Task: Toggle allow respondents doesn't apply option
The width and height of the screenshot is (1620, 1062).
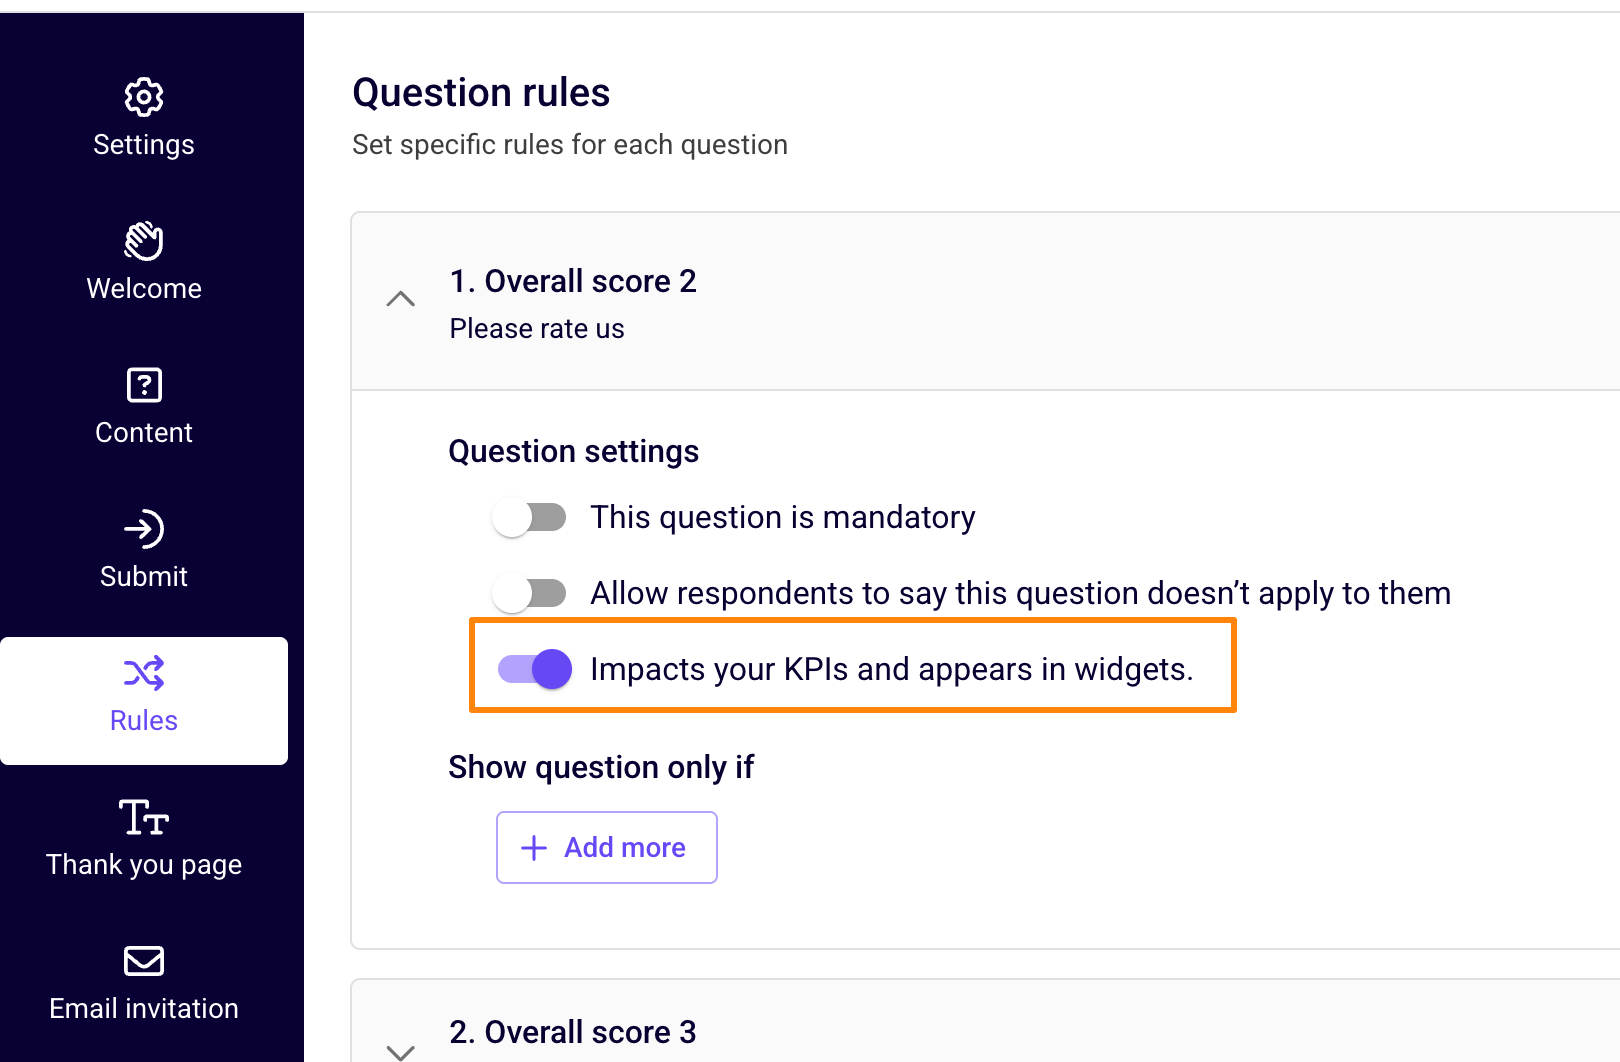Action: click(530, 593)
